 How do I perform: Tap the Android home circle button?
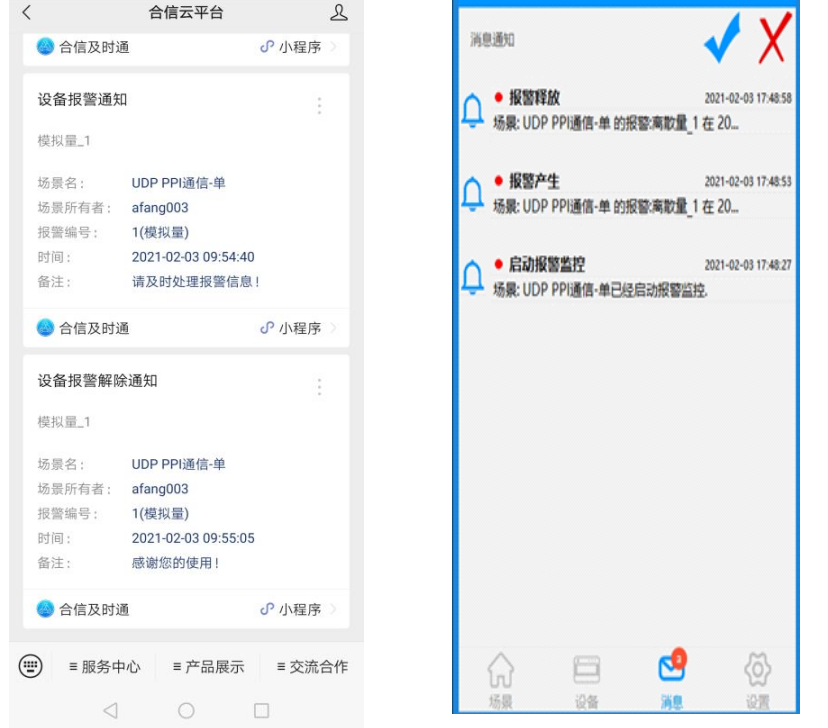point(186,710)
